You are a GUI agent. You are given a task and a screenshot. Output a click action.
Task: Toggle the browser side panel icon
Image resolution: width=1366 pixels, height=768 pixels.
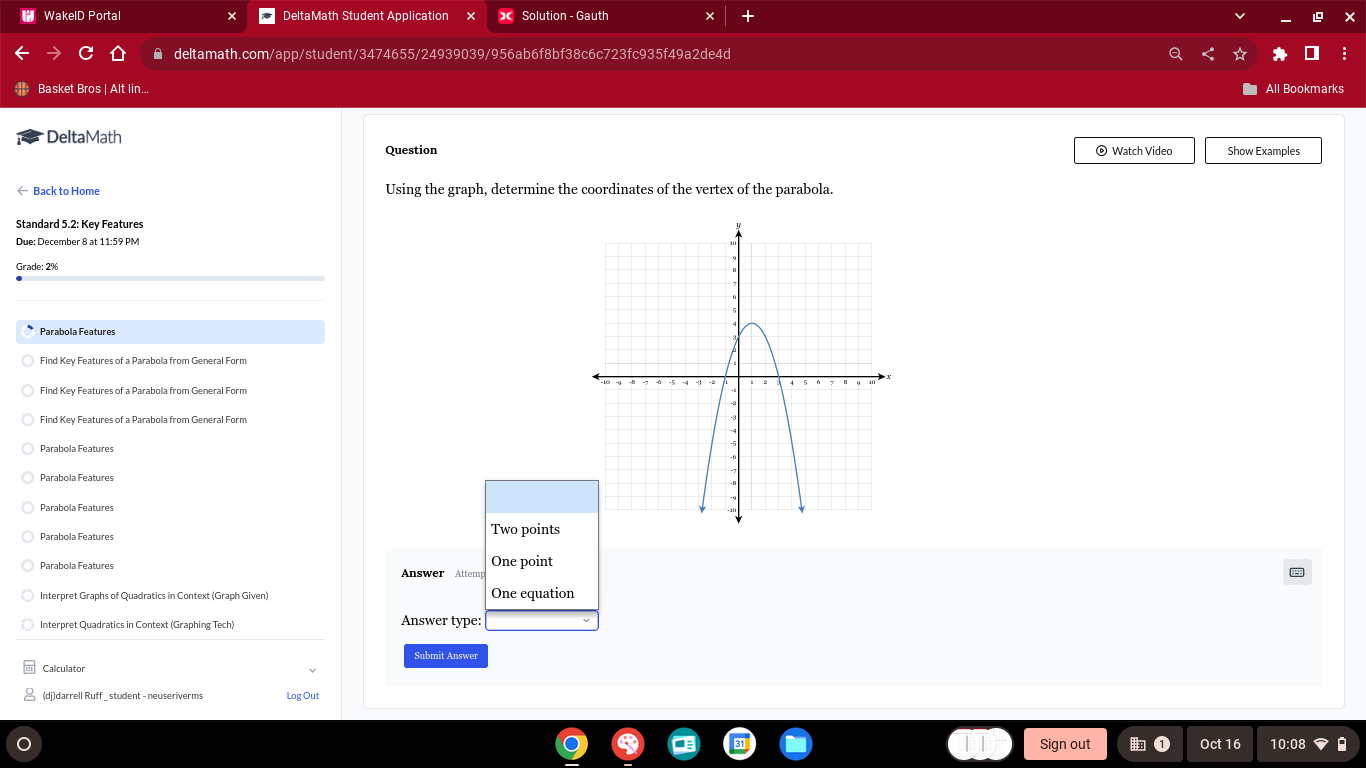tap(1312, 54)
